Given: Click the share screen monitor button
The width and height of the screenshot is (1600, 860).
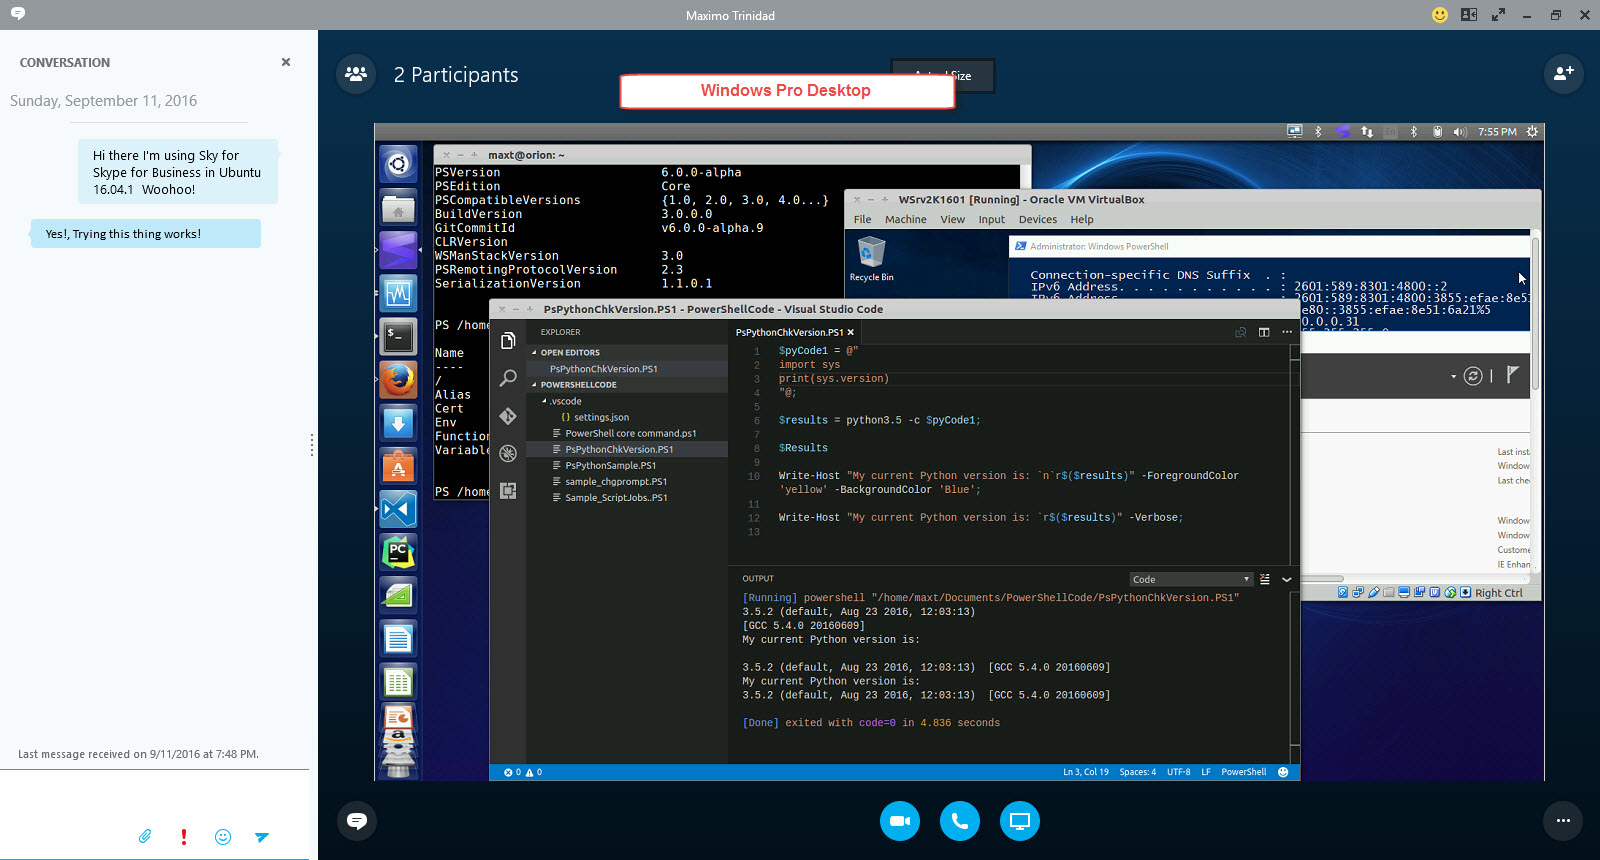Looking at the screenshot, I should pyautogui.click(x=1020, y=821).
